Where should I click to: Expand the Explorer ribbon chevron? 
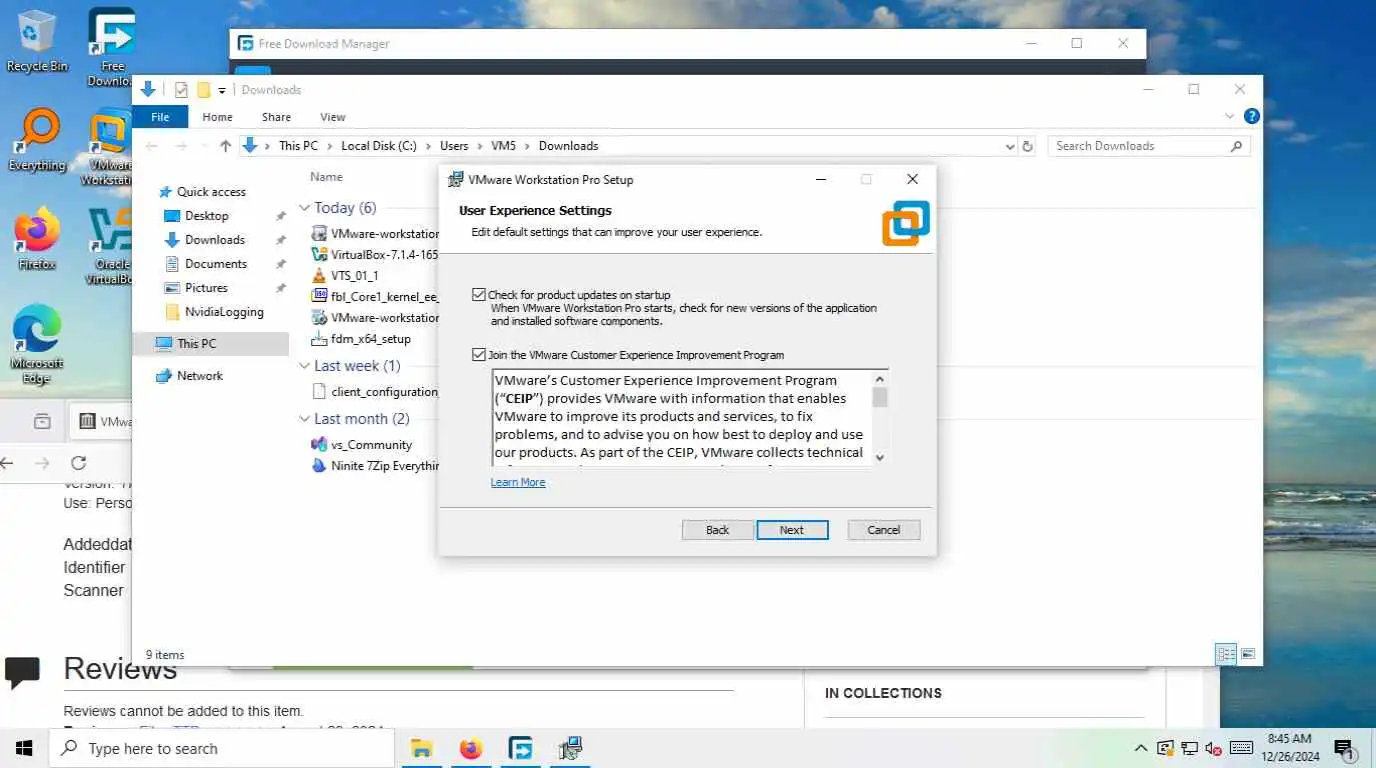click(1231, 117)
